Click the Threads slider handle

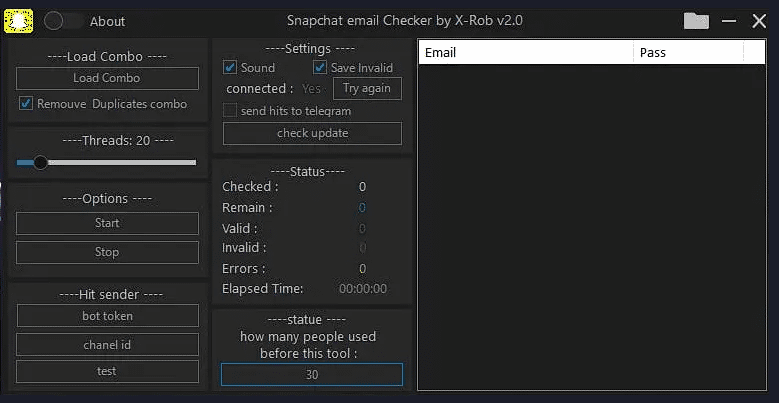40,162
